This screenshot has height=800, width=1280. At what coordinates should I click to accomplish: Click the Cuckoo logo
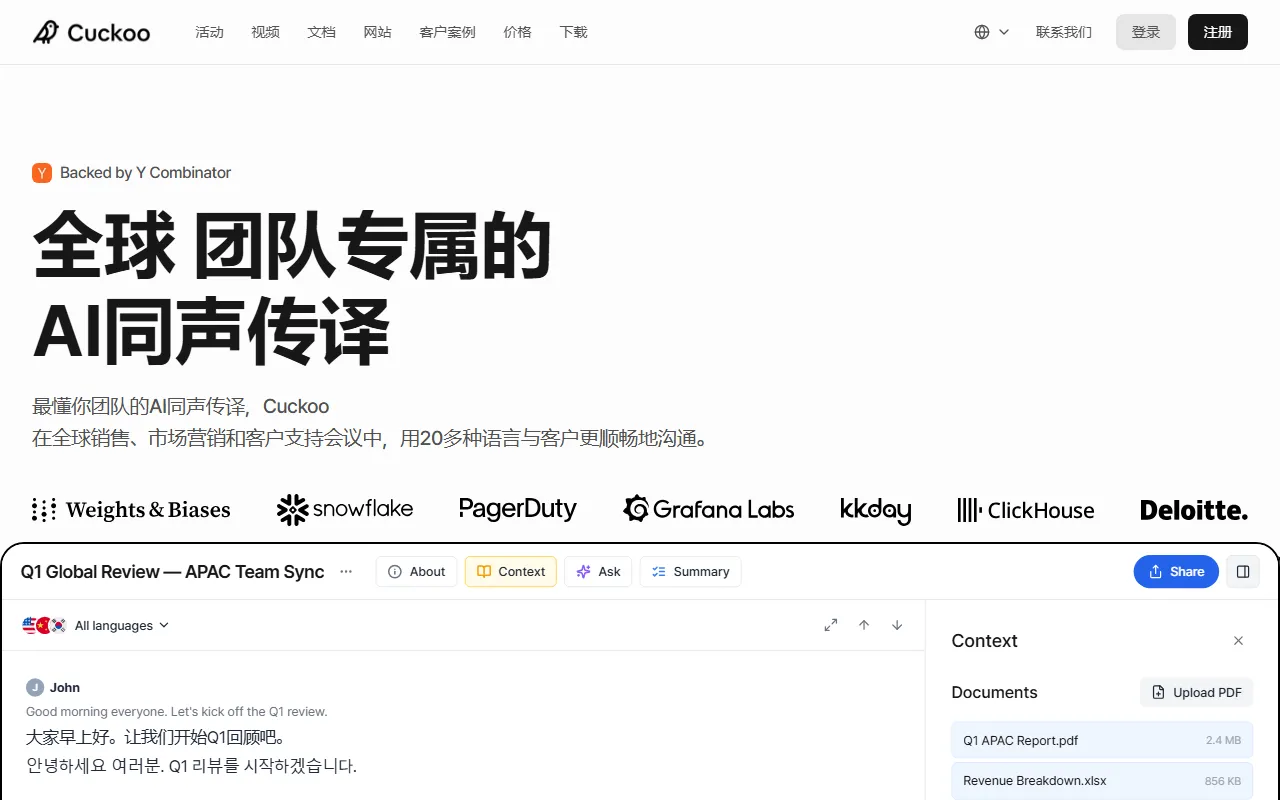point(91,32)
